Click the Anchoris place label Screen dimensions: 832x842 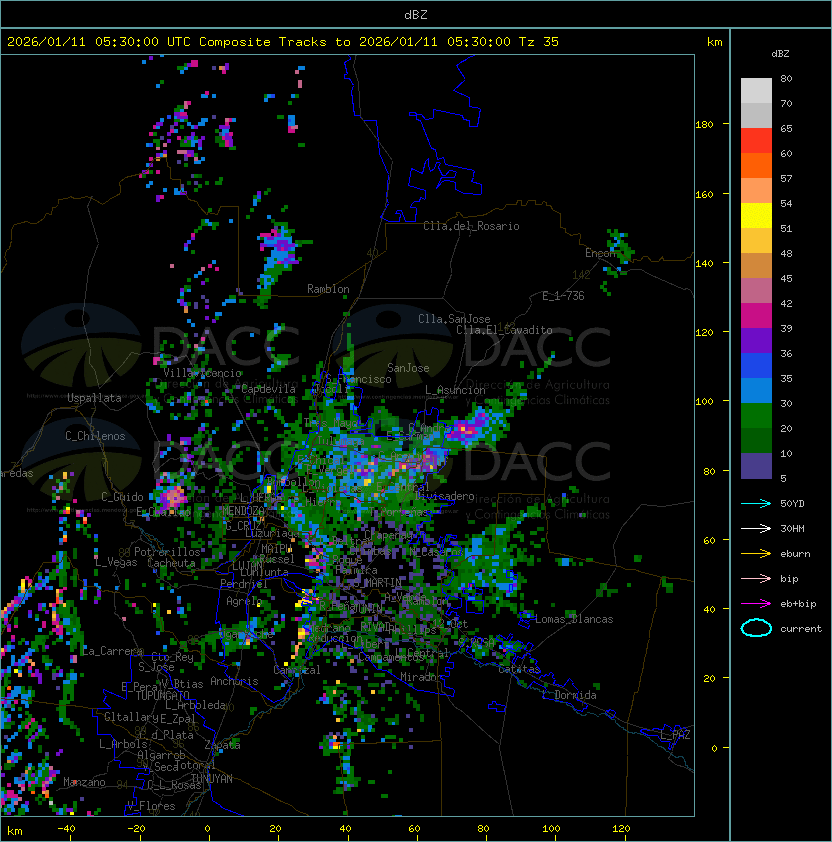point(234,681)
